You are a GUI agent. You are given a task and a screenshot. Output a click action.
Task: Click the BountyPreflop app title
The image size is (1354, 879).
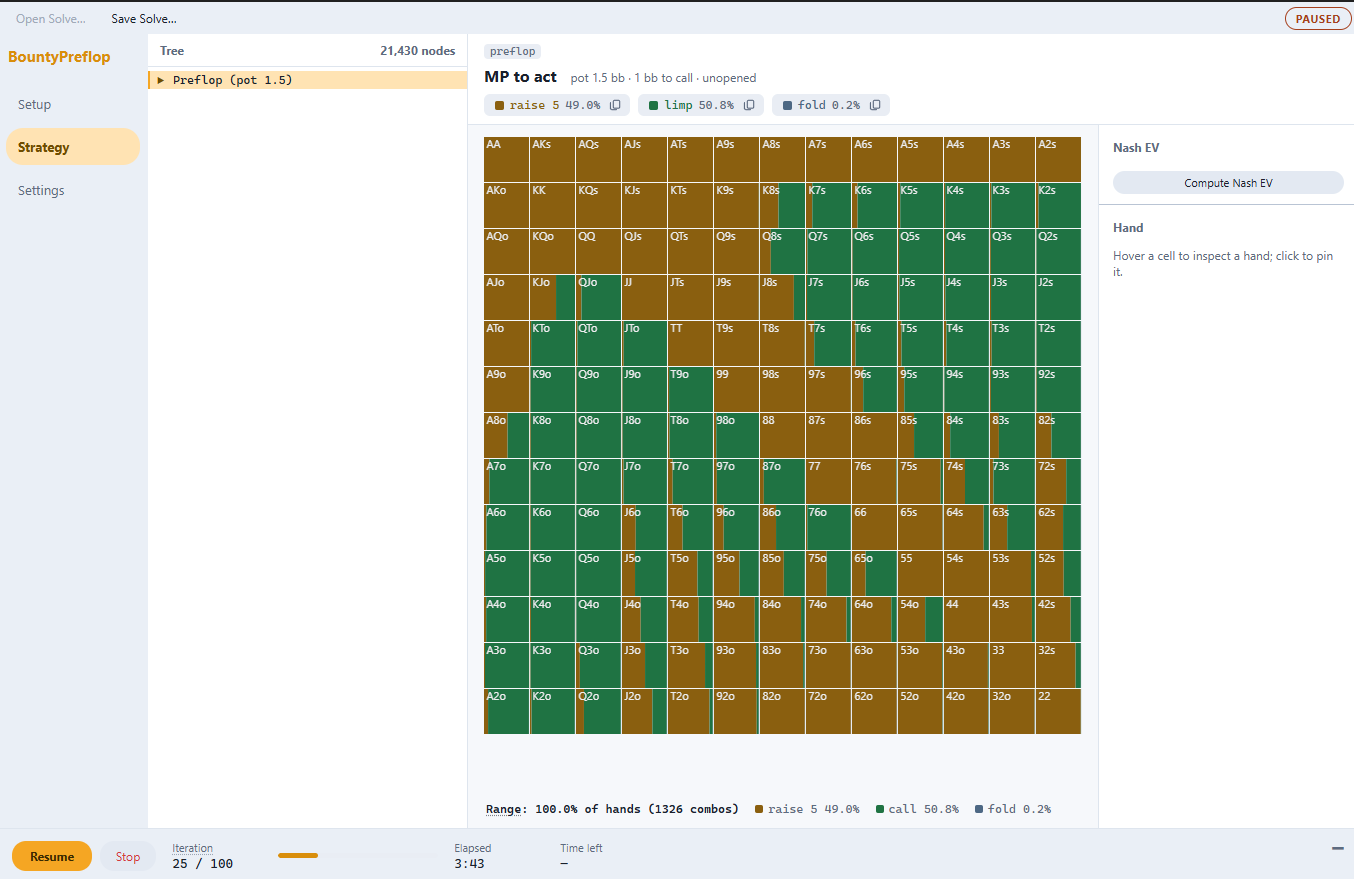pos(59,57)
